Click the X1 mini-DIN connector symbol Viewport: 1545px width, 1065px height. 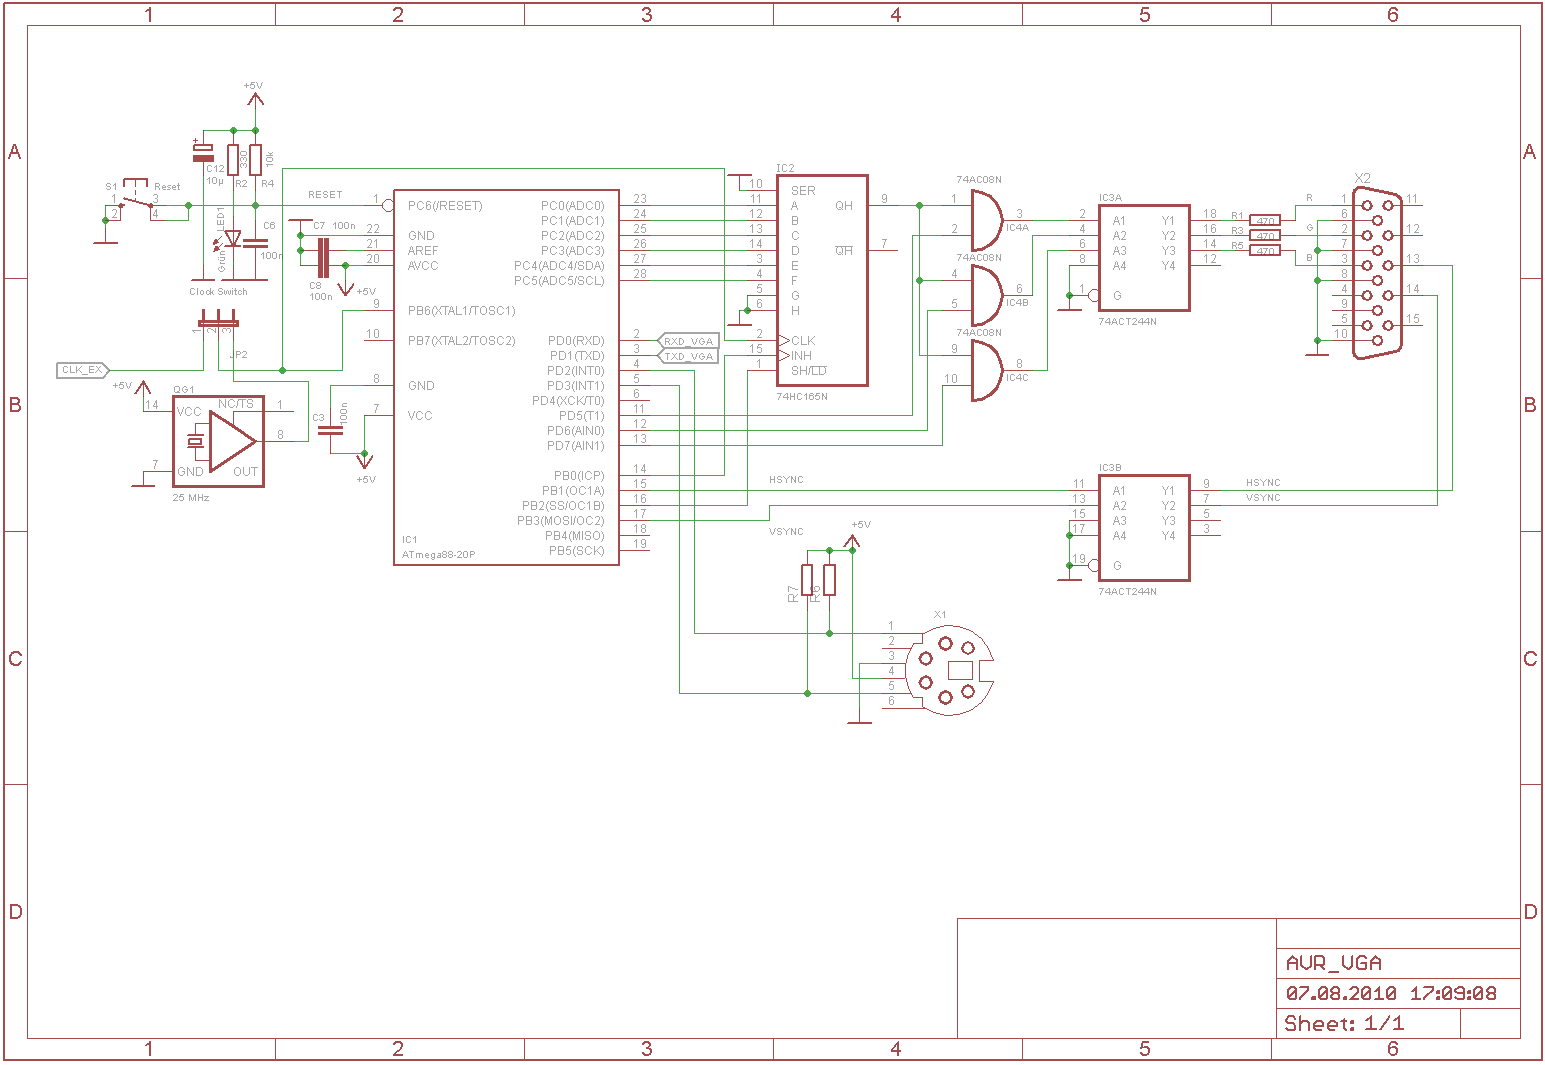(x=950, y=670)
